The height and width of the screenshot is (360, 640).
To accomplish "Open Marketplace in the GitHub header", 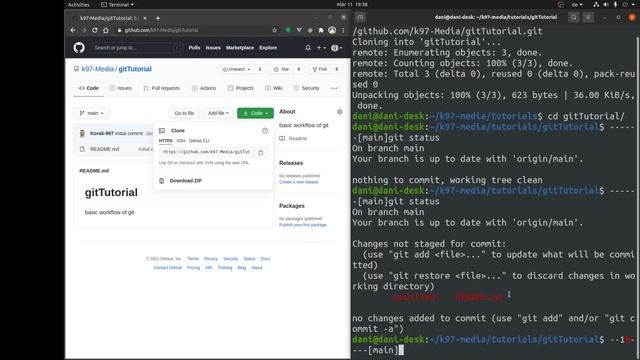I will click(240, 48).
